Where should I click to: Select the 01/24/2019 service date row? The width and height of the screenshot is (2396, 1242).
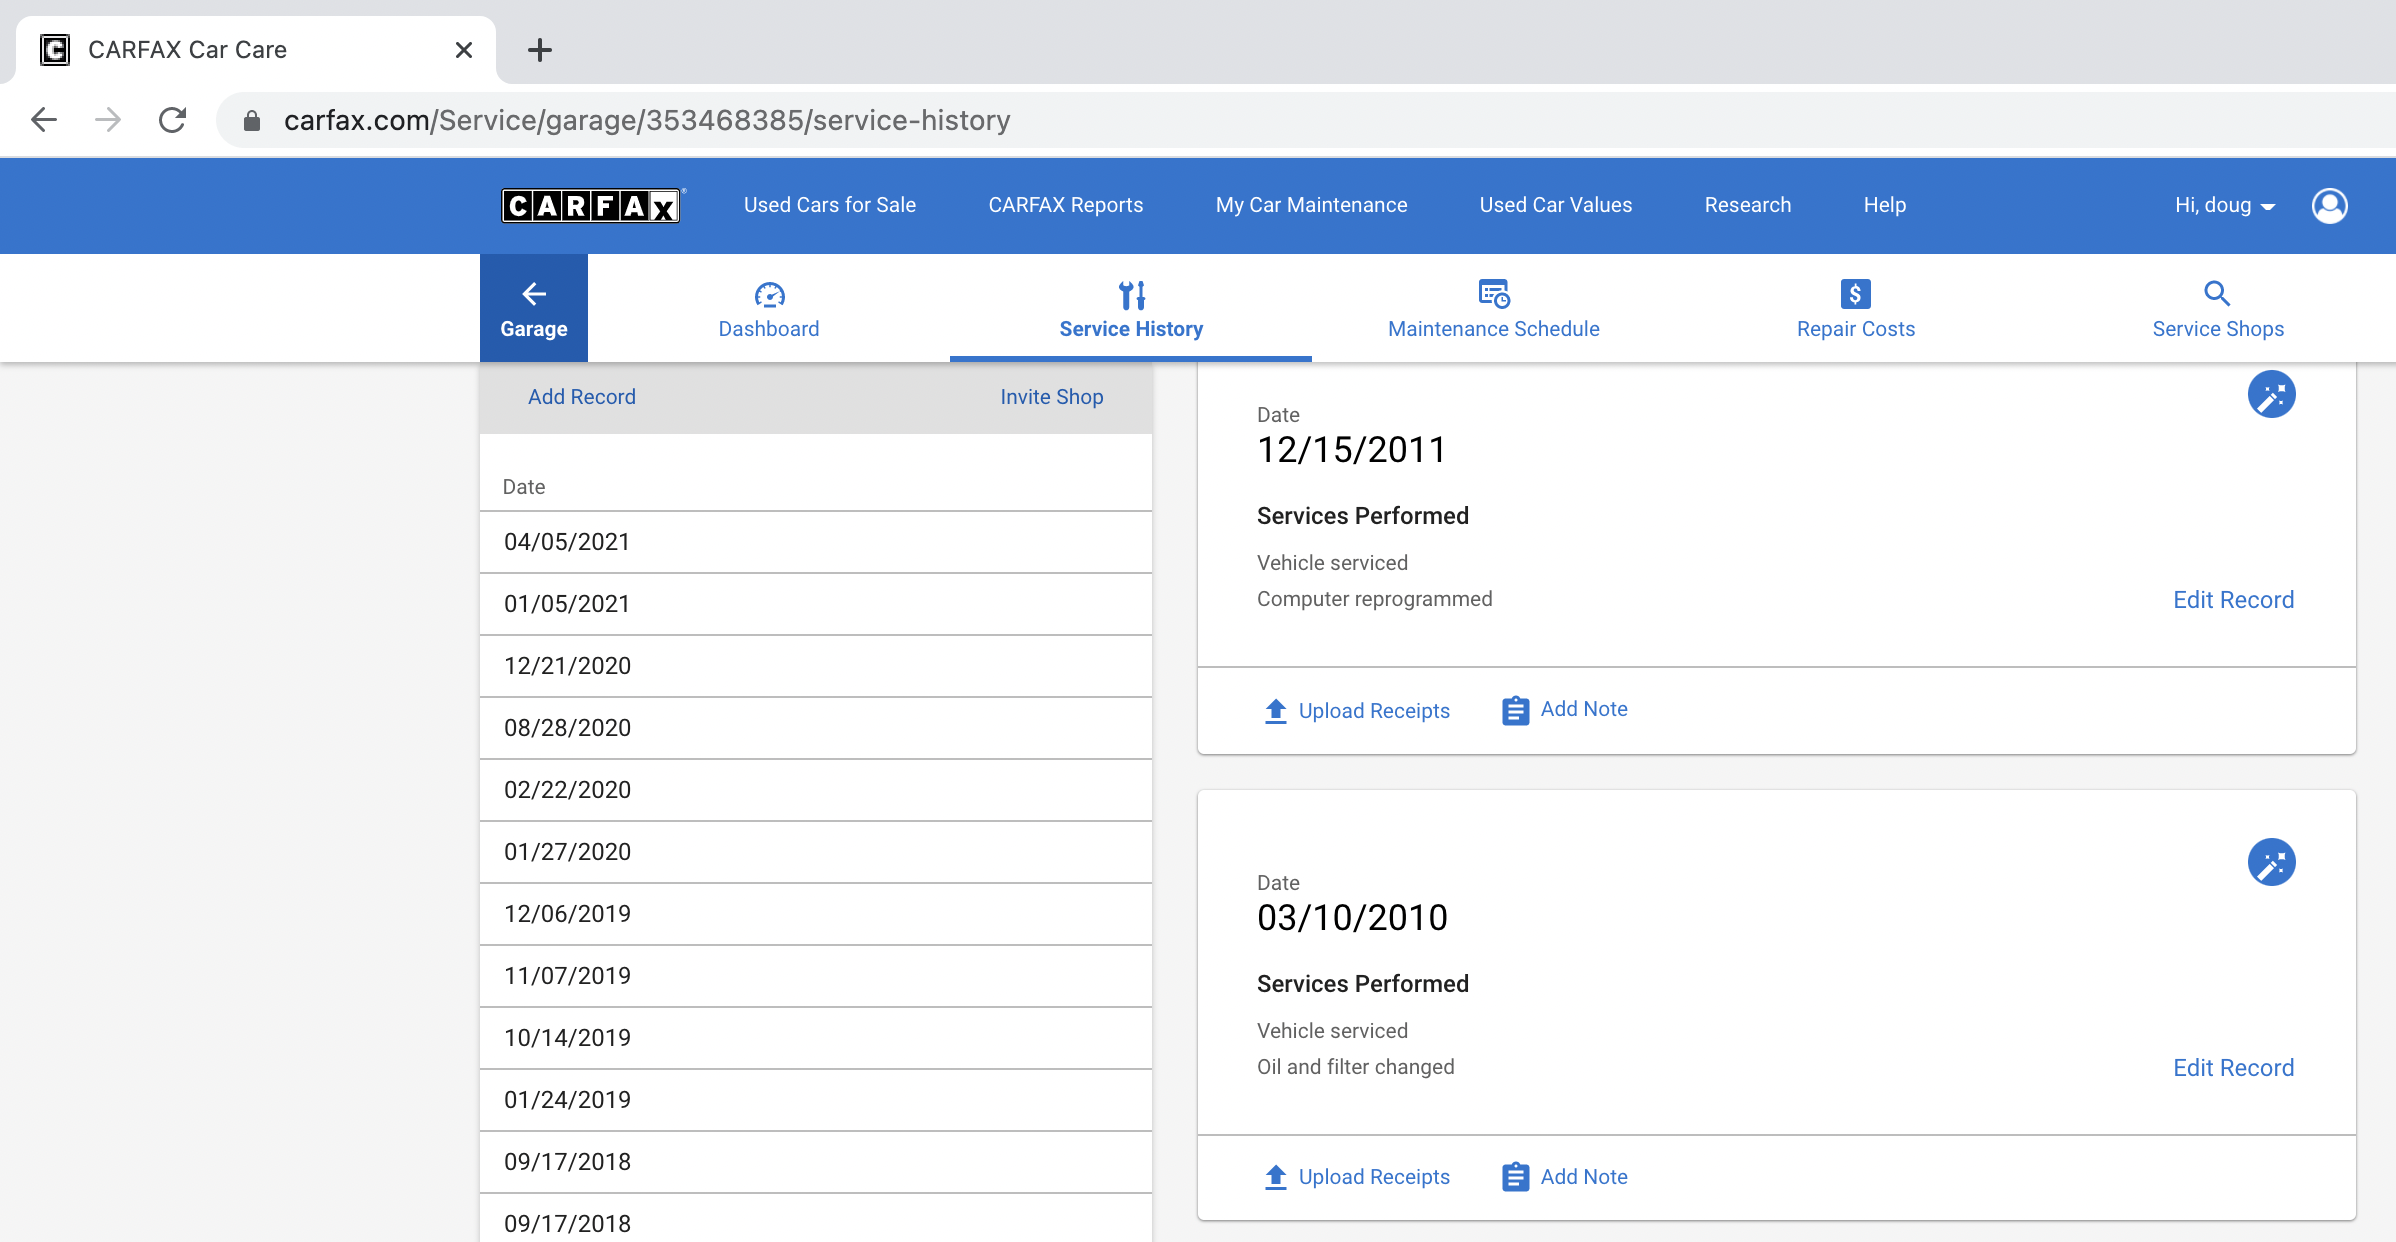[x=816, y=1100]
